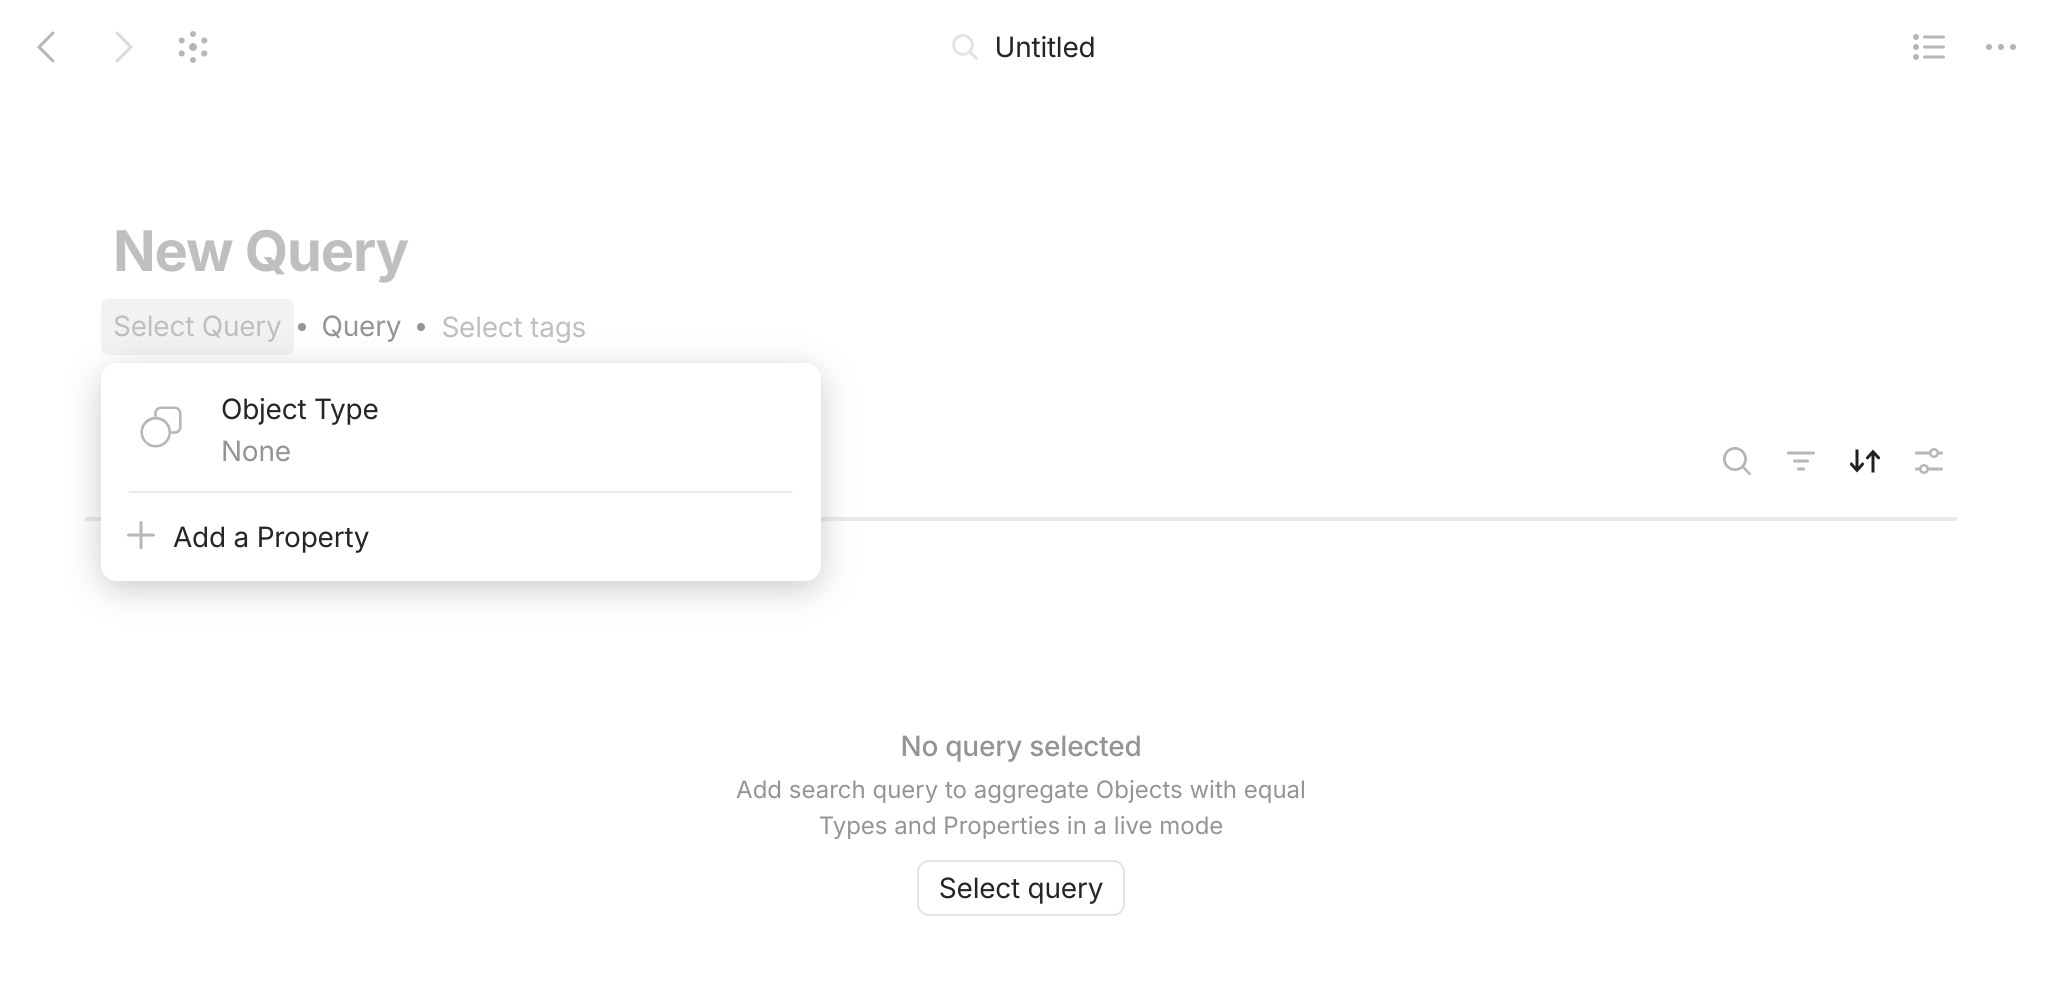The image size is (2053, 986).
Task: Open the properties list icon in header
Action: [1928, 47]
